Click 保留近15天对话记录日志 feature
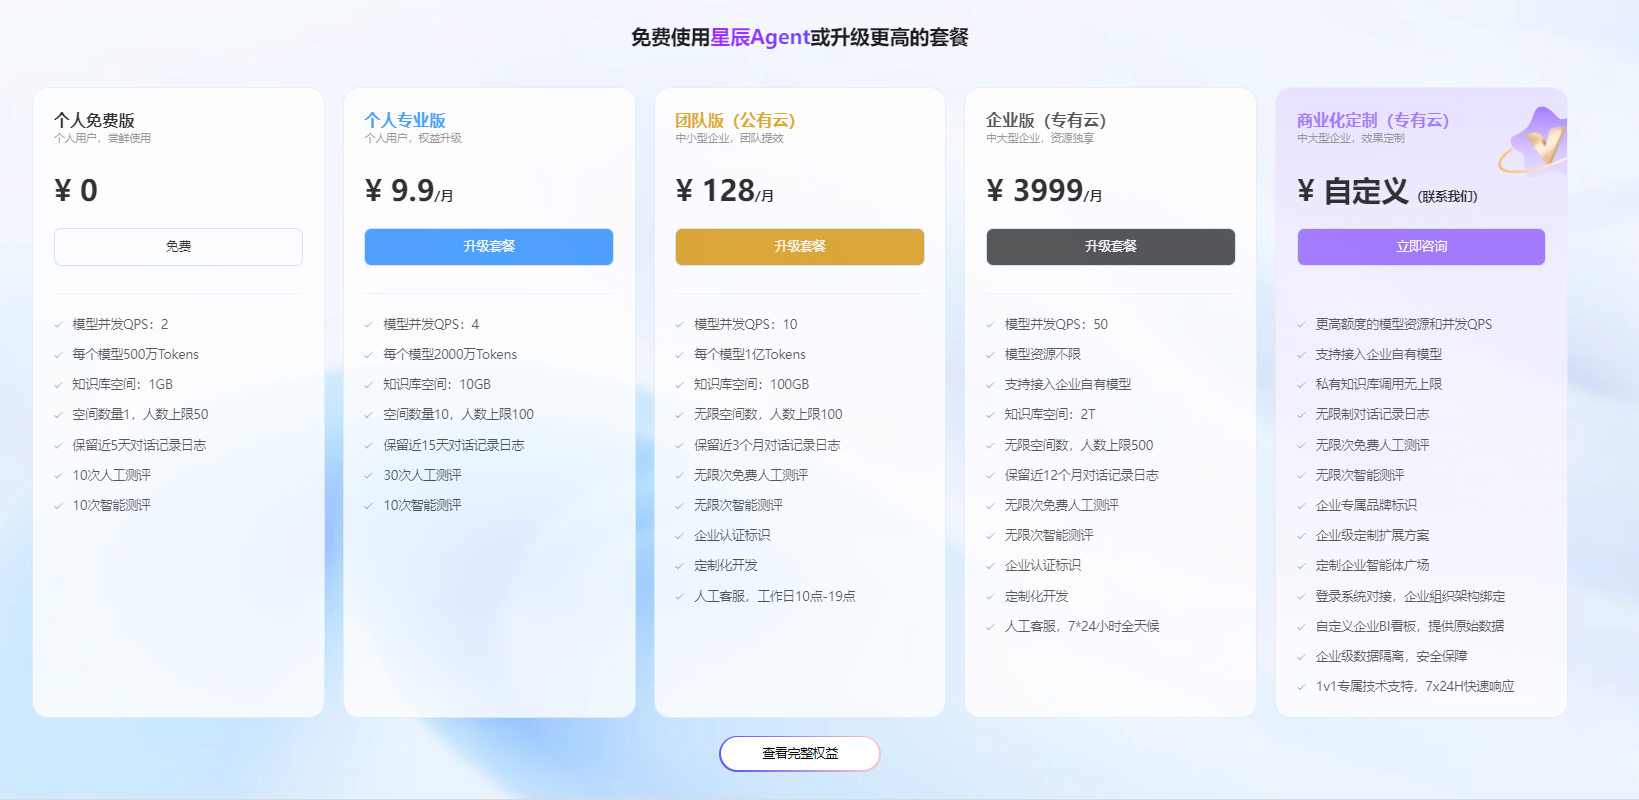 coord(454,445)
